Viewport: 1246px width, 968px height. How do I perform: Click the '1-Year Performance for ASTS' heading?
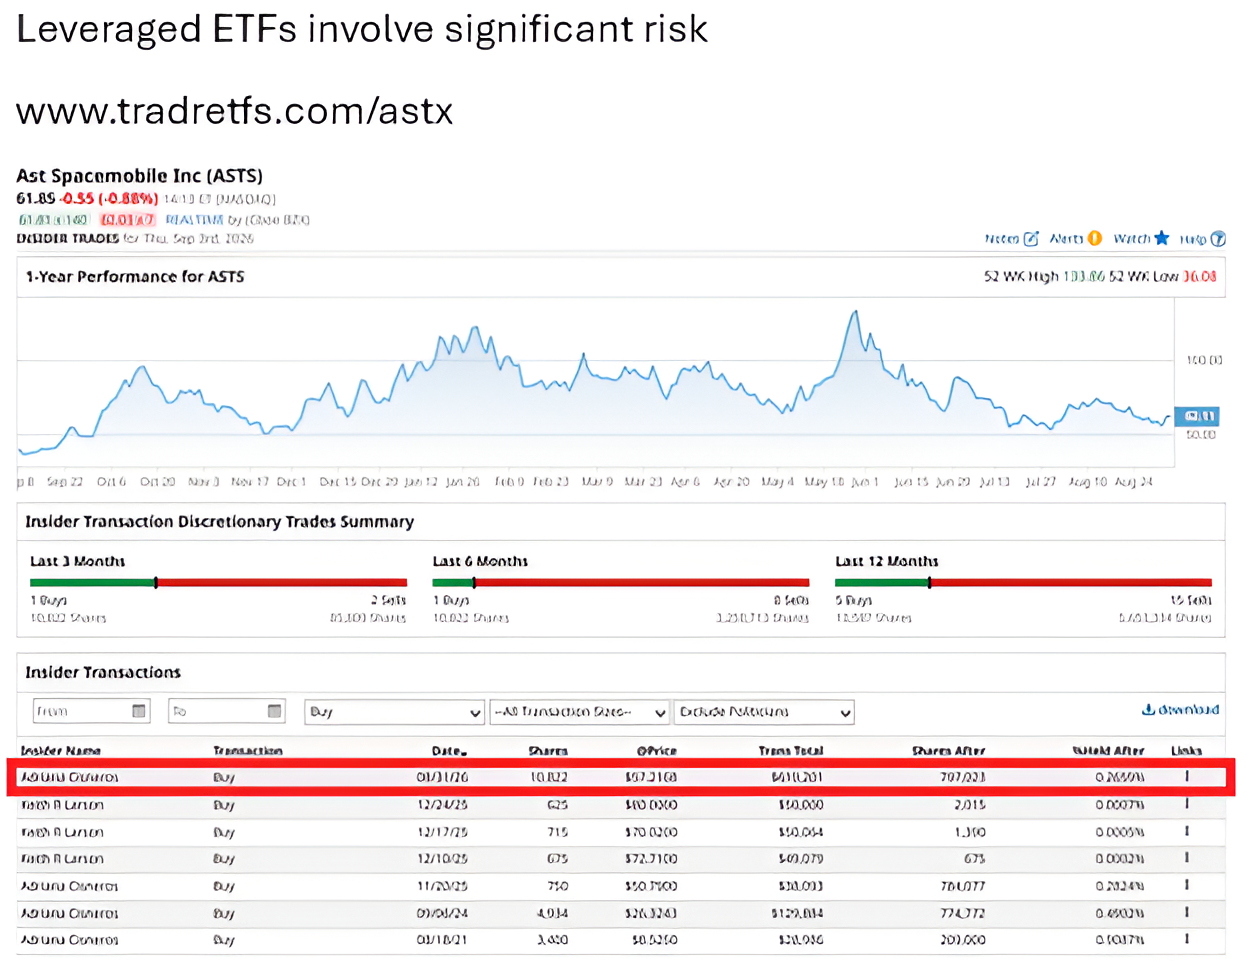tap(135, 276)
